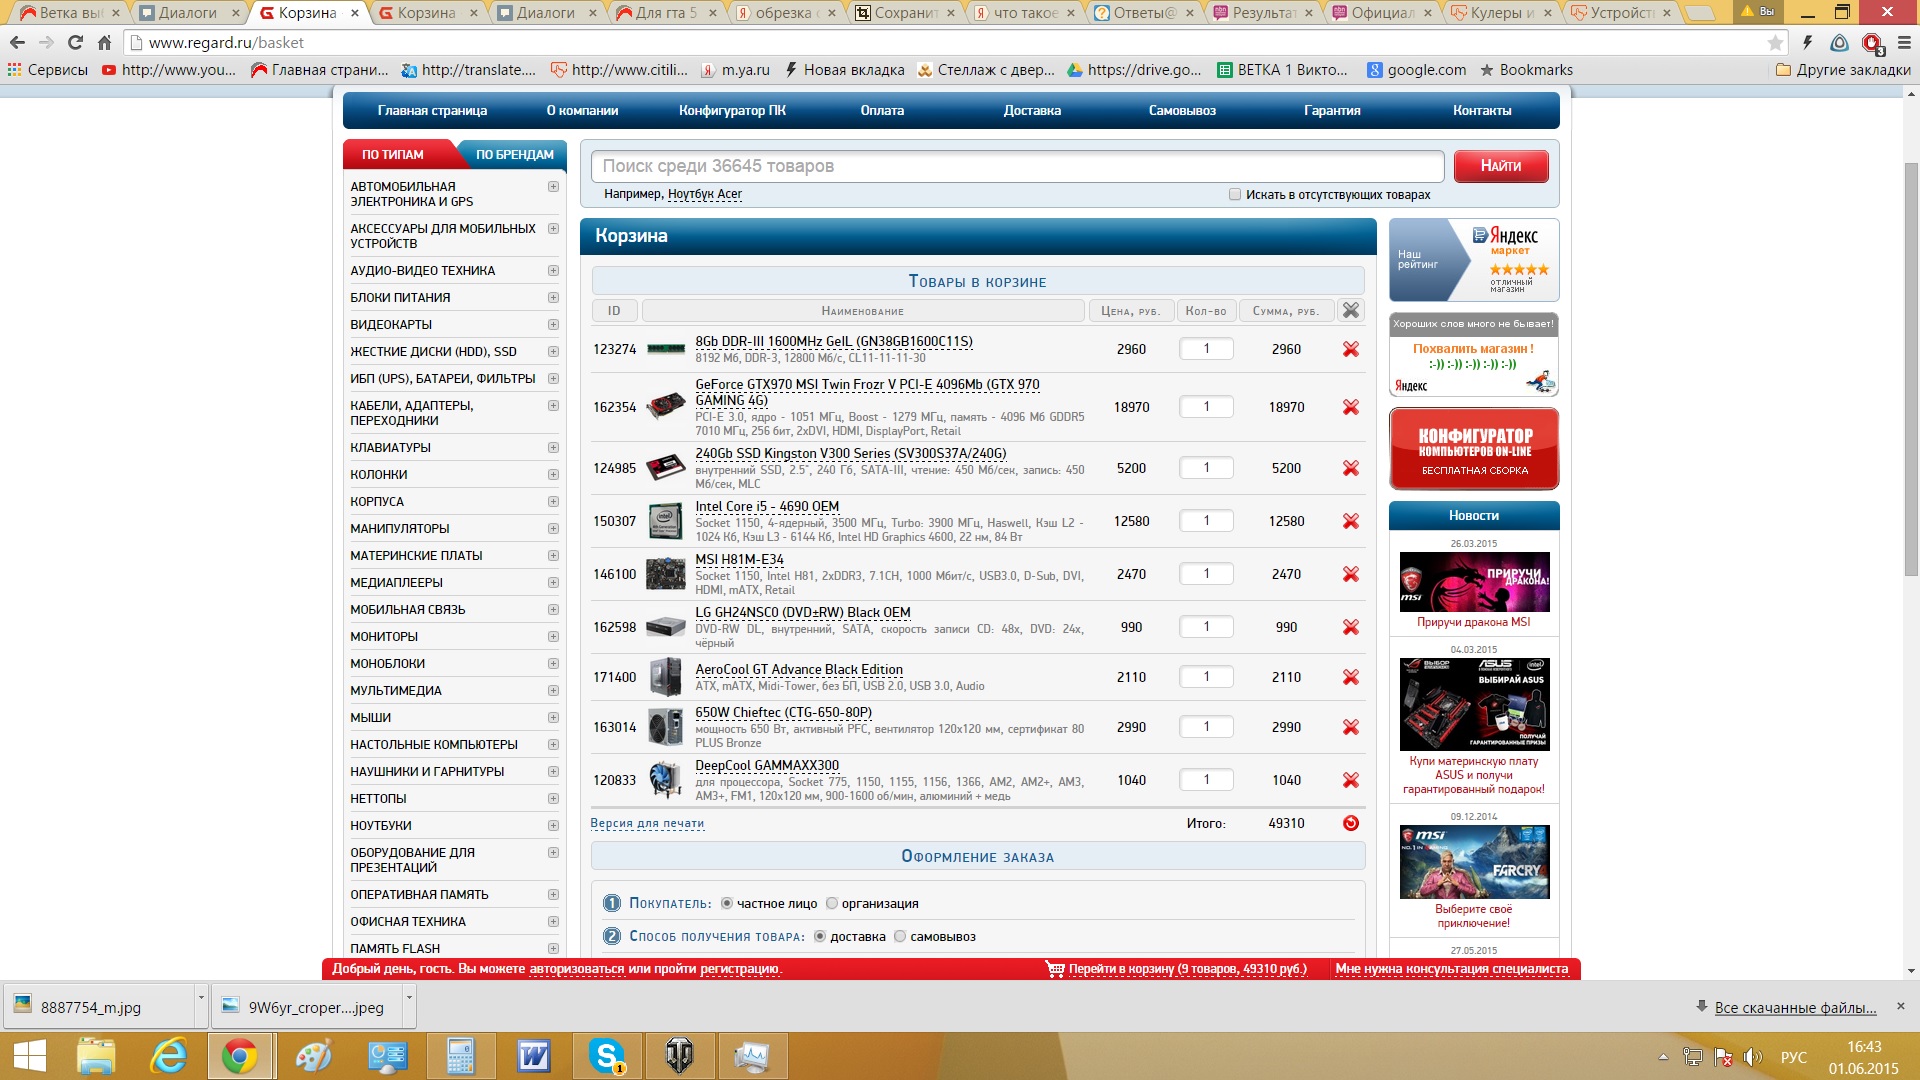Expand the МОНИТОРЫ category with plus icon

pos(553,637)
